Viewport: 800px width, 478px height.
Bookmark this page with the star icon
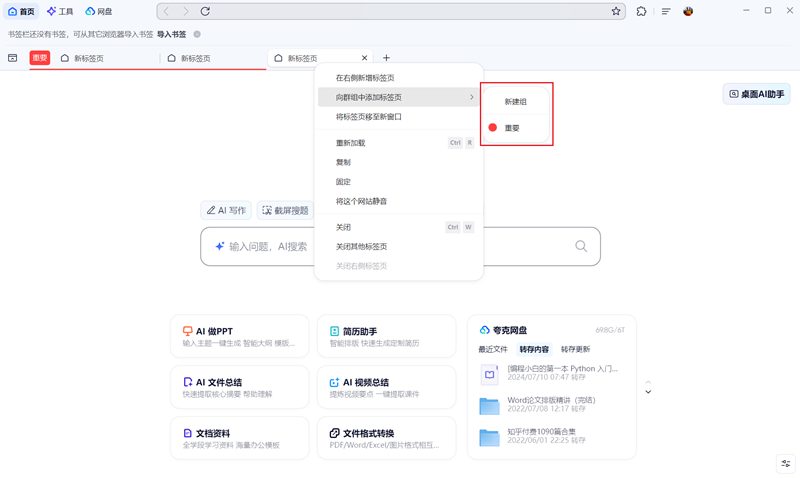coord(616,11)
